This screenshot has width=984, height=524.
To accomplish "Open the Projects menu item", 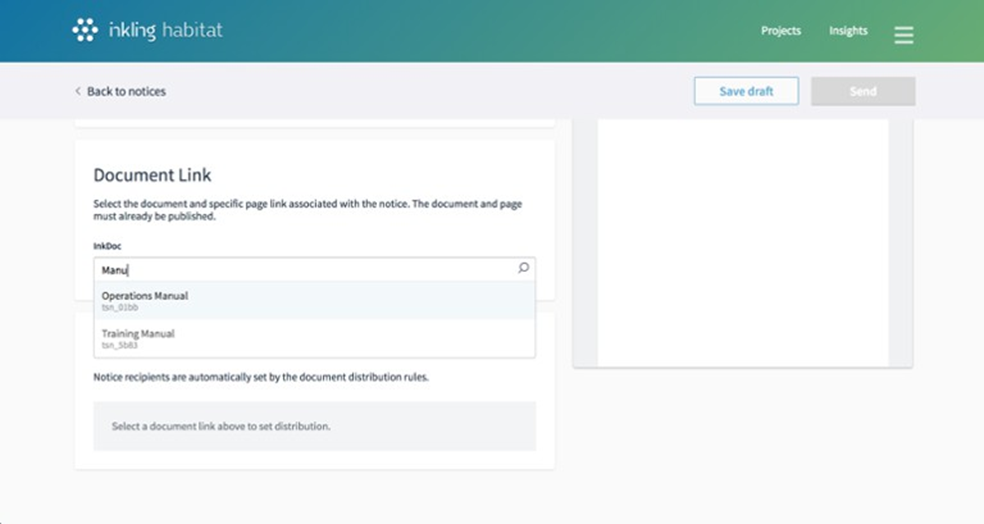I will click(780, 31).
